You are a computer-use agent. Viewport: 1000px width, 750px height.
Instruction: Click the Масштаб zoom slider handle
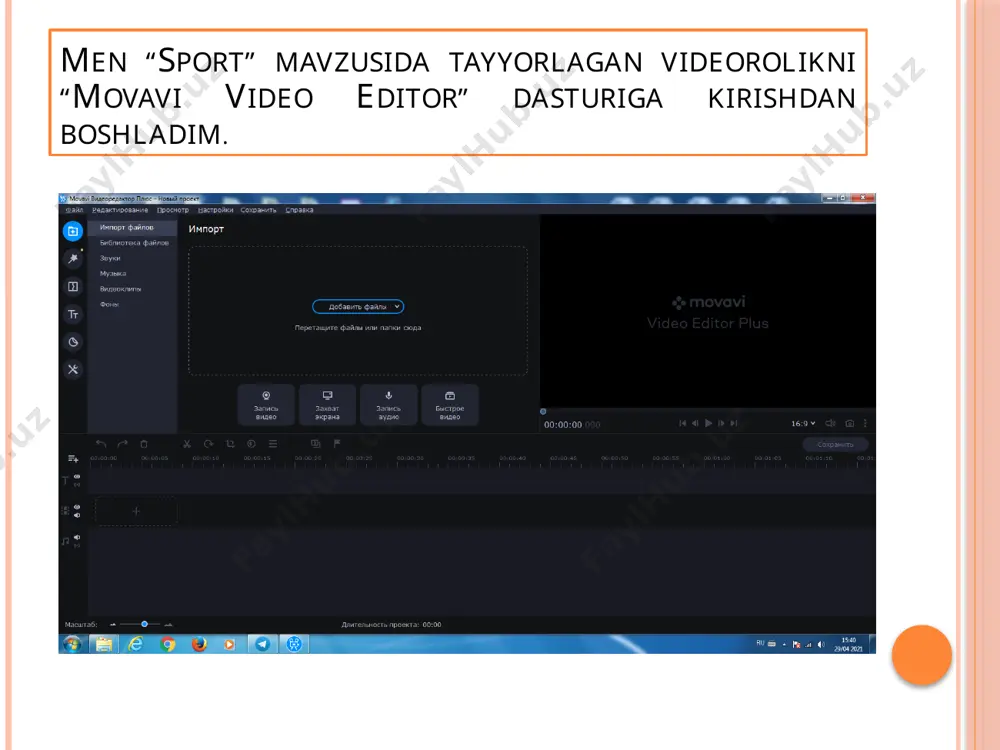145,624
